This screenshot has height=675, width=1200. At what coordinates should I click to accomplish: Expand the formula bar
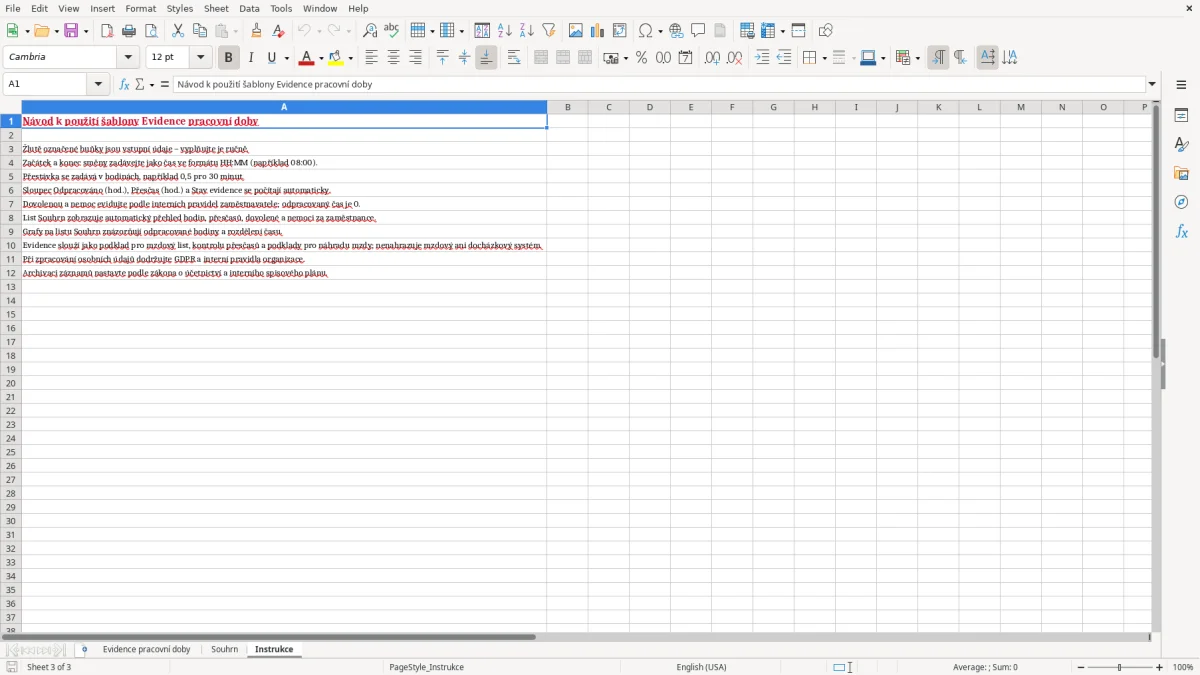pyautogui.click(x=1152, y=84)
